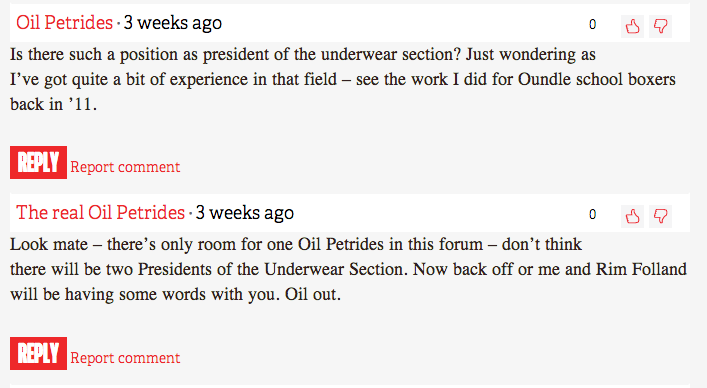Image resolution: width=707 pixels, height=388 pixels.
Task: Click the phrase 'Oil out.' ending the comment
Action: click(312, 295)
